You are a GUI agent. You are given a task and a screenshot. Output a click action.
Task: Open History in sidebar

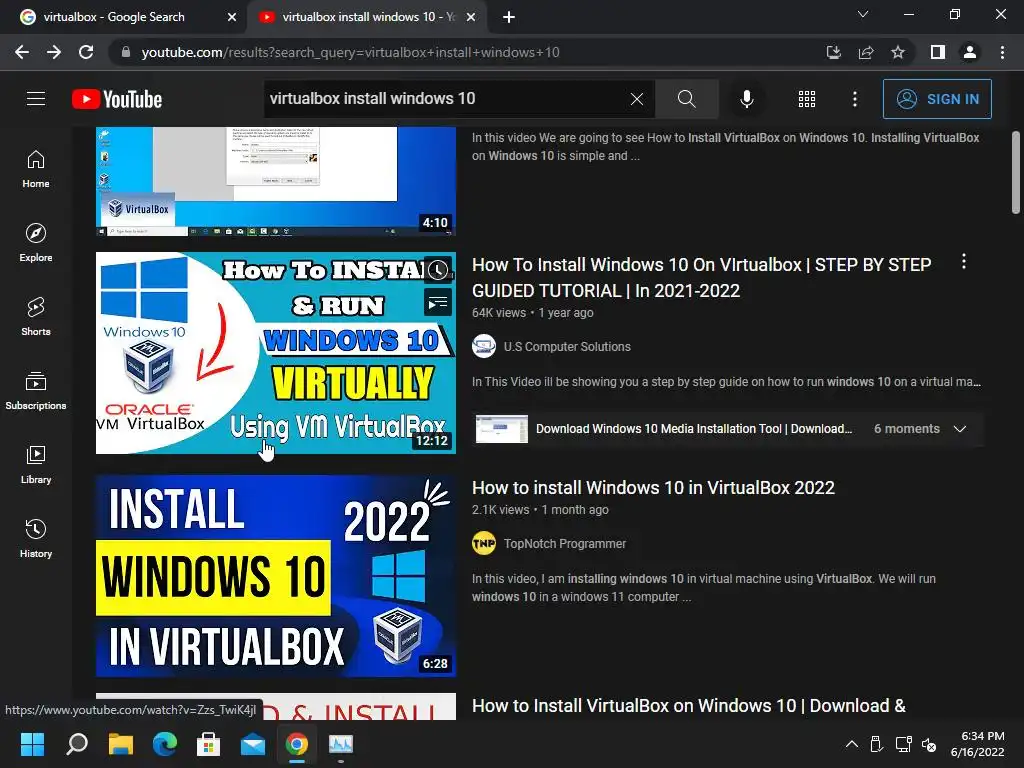click(36, 539)
